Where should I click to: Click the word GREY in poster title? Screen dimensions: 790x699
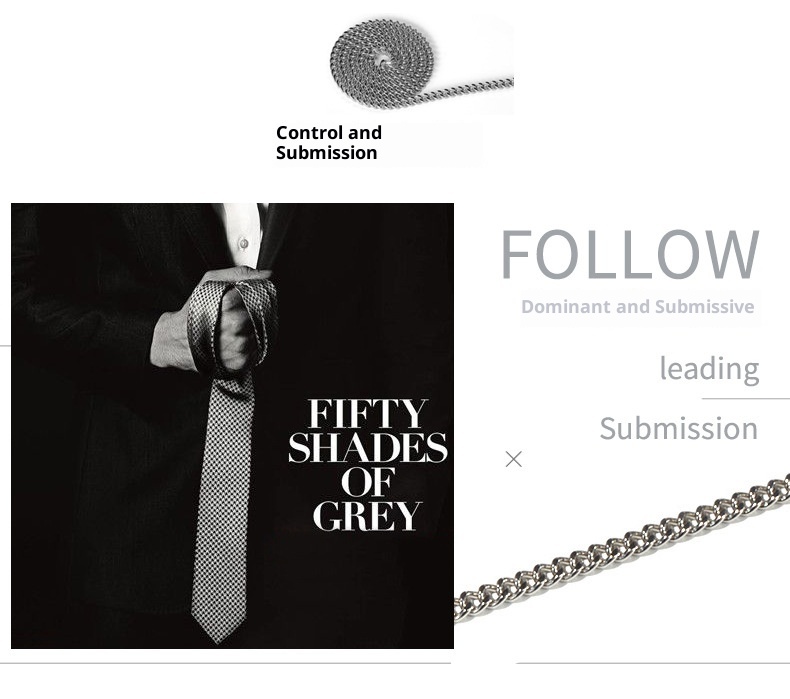(367, 515)
